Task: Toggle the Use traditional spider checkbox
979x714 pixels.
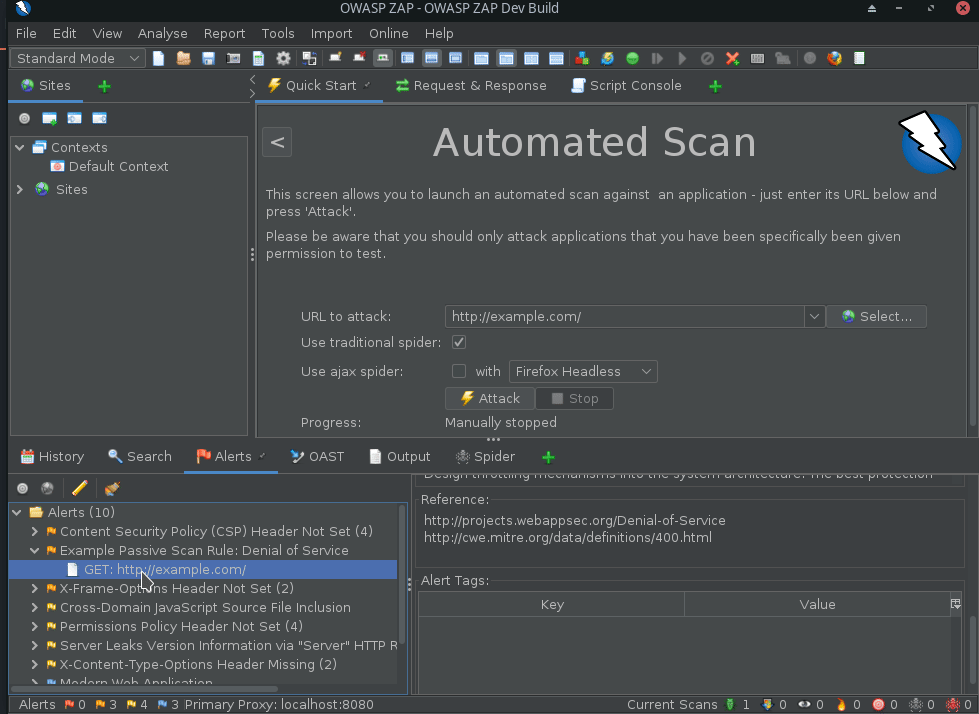Action: pos(459,343)
